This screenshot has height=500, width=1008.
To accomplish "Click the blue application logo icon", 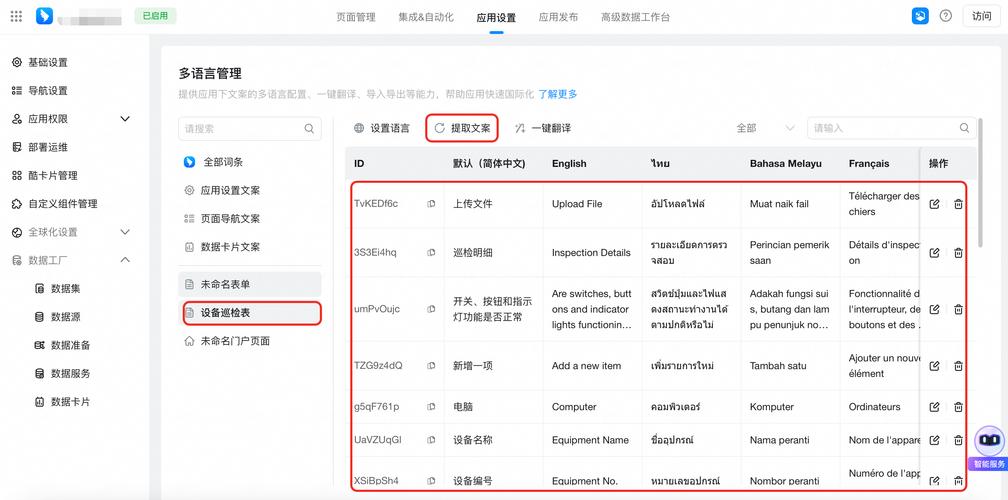I will [44, 16].
